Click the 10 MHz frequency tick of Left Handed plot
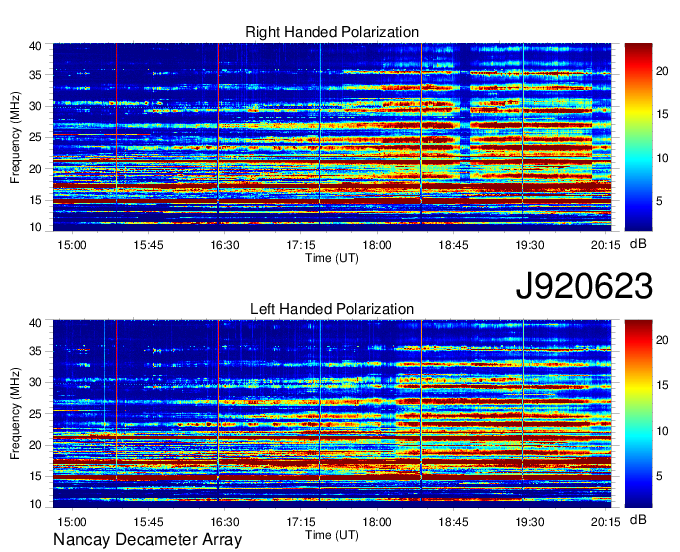 point(35,504)
